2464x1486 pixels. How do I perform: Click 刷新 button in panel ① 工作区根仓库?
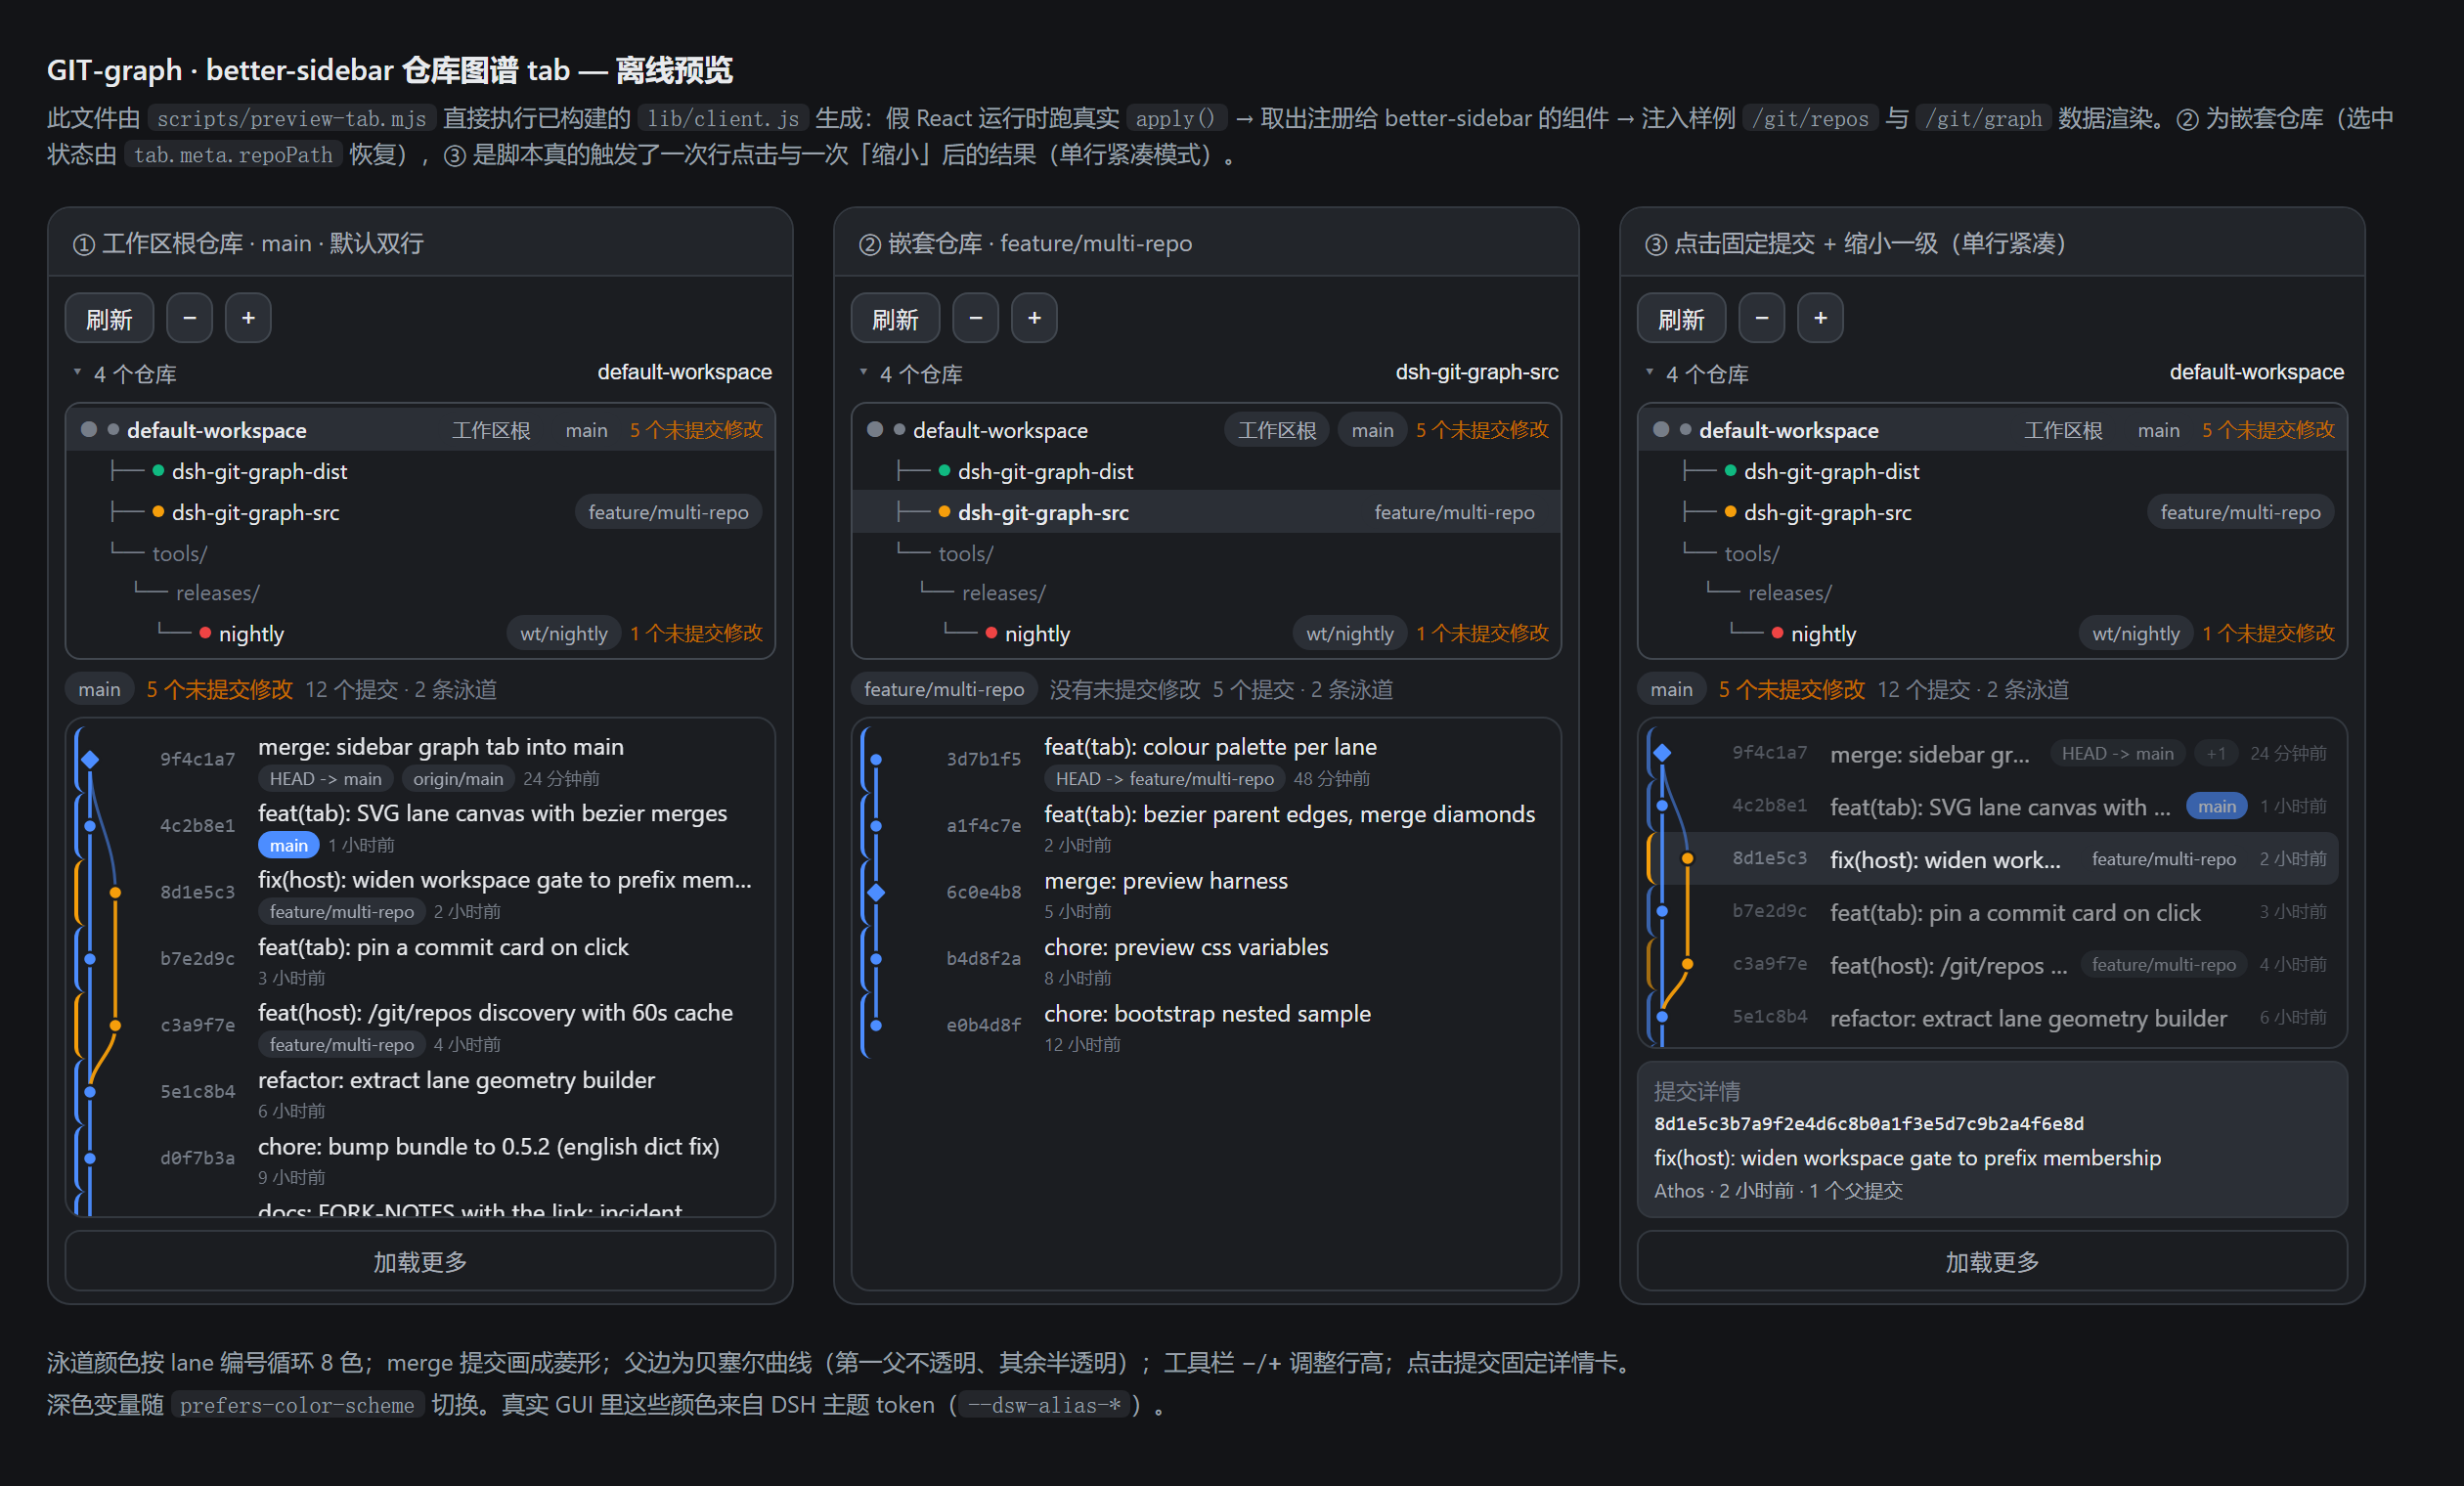[x=109, y=319]
